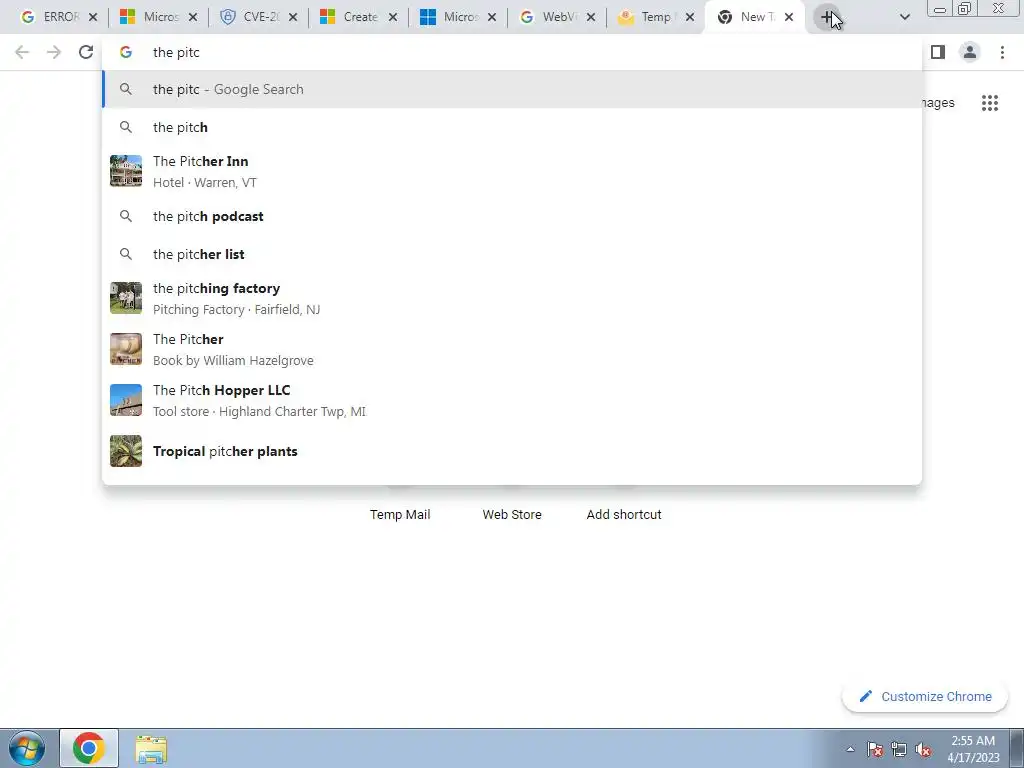The image size is (1024, 768).
Task: Close the New Tab tab
Action: coord(789,18)
